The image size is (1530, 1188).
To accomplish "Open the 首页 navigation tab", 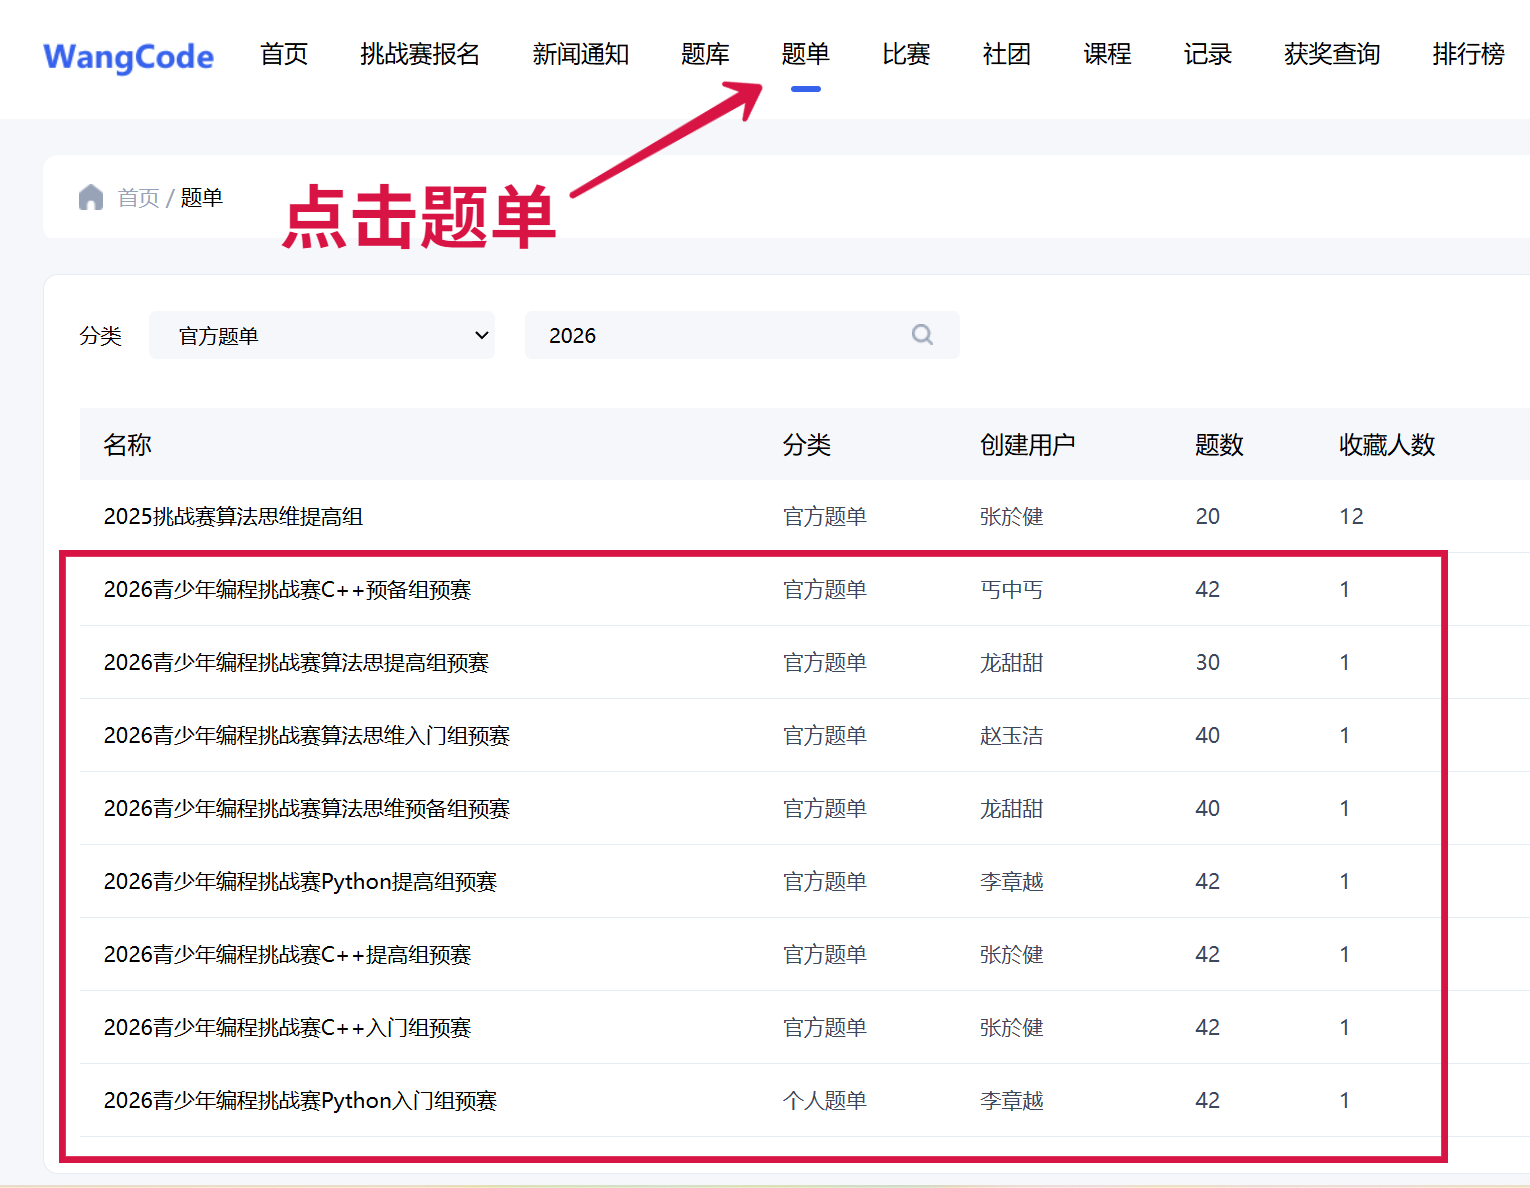I will coord(284,54).
